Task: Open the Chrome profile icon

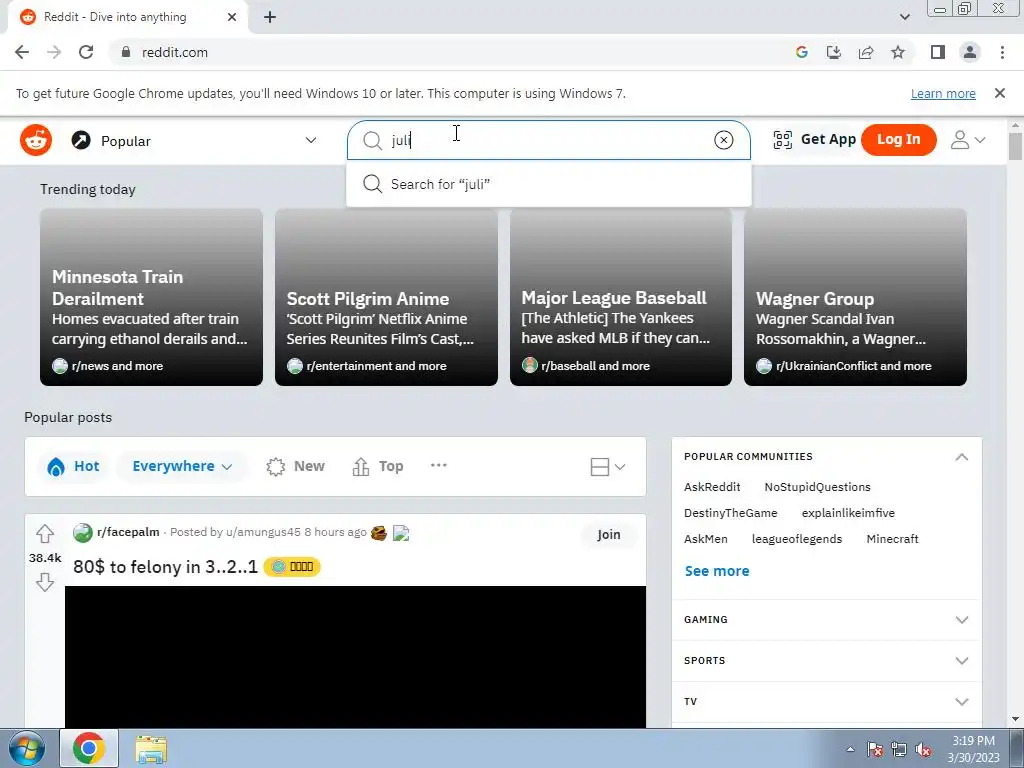Action: (970, 52)
